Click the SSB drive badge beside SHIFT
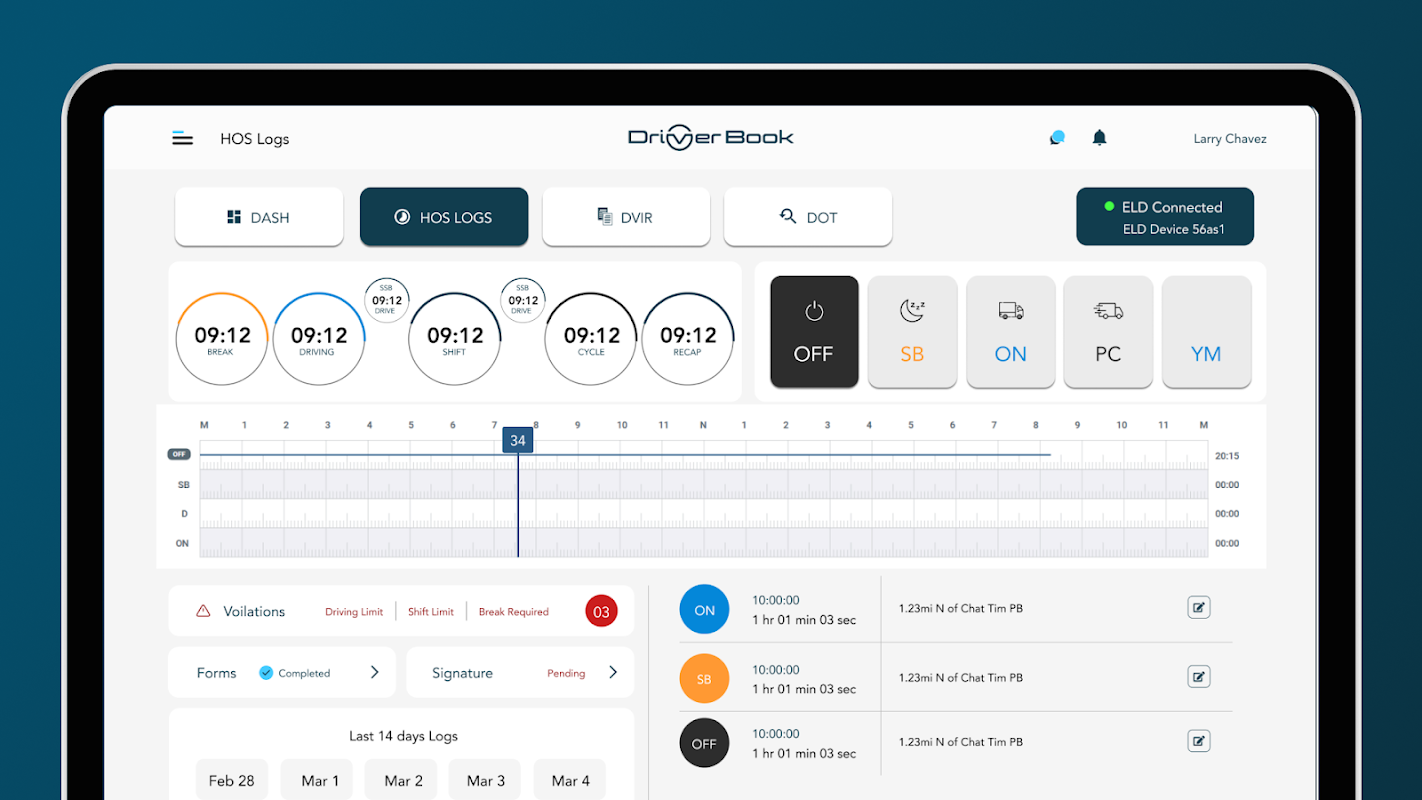This screenshot has width=1422, height=800. tap(522, 300)
